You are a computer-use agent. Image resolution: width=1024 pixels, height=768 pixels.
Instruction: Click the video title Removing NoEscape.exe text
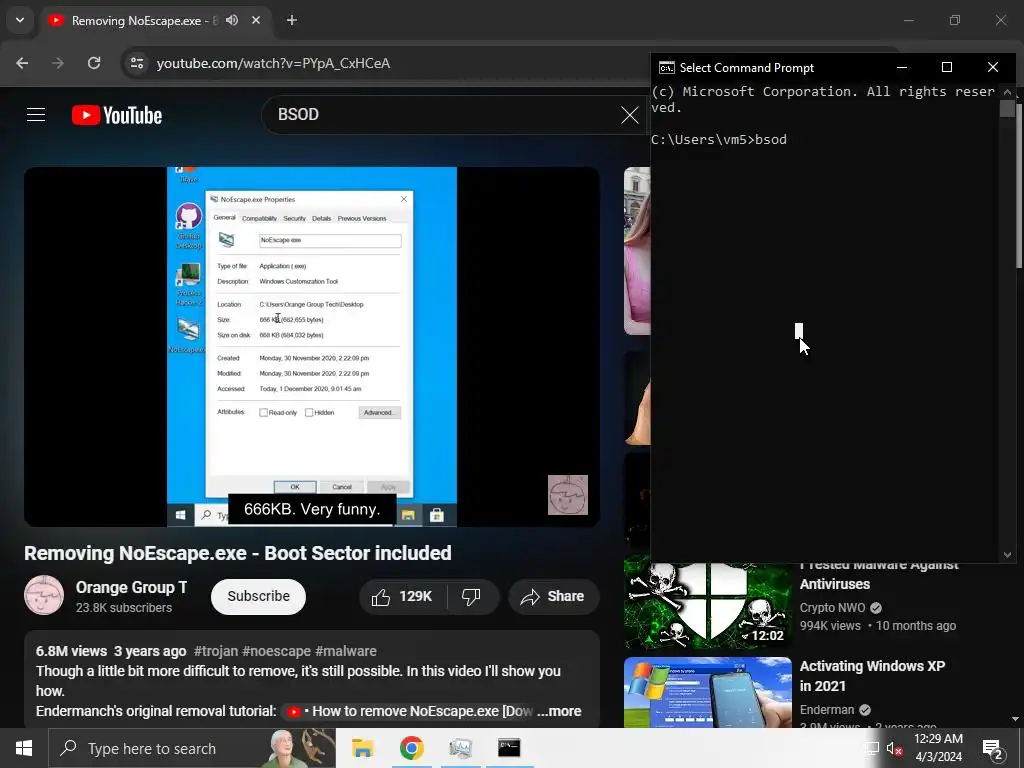click(238, 553)
